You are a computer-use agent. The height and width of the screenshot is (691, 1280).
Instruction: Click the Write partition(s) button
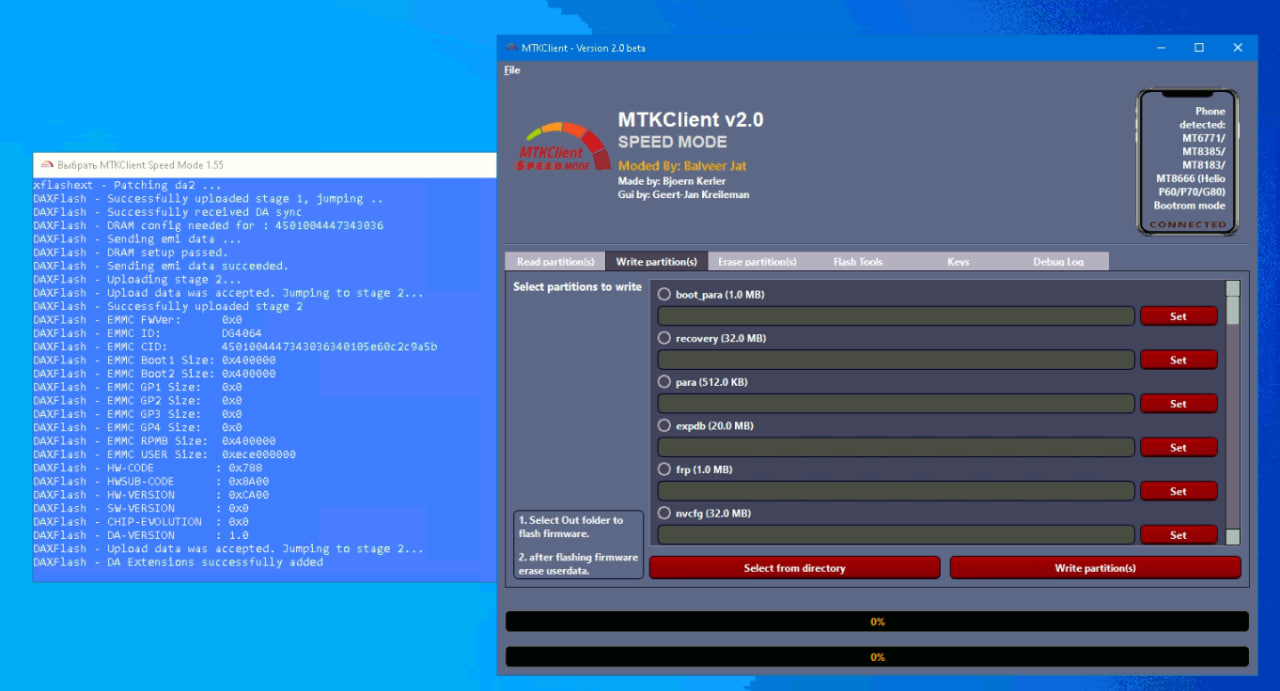[1095, 568]
